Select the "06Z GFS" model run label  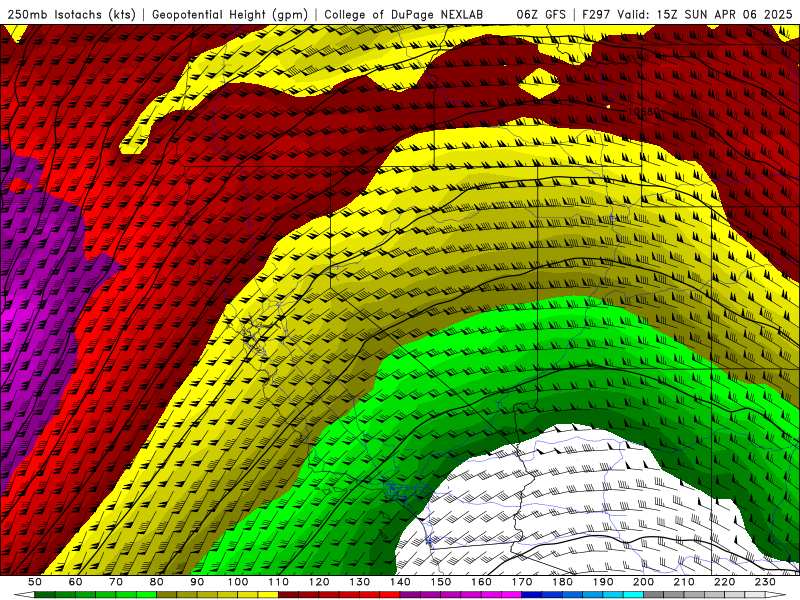[541, 14]
